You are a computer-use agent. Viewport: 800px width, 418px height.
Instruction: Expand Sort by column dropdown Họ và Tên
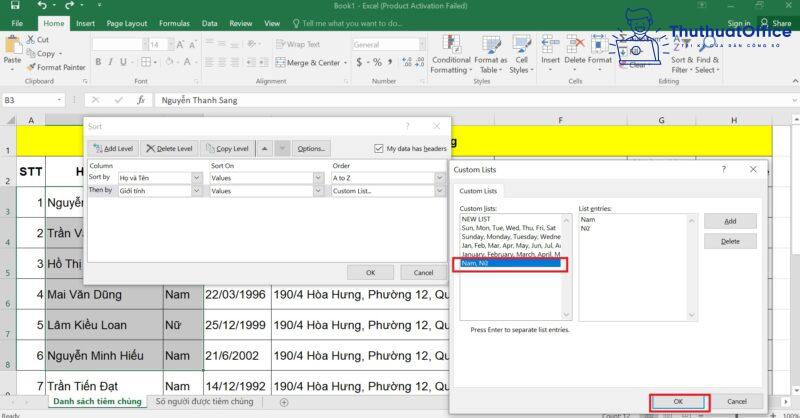[x=196, y=178]
